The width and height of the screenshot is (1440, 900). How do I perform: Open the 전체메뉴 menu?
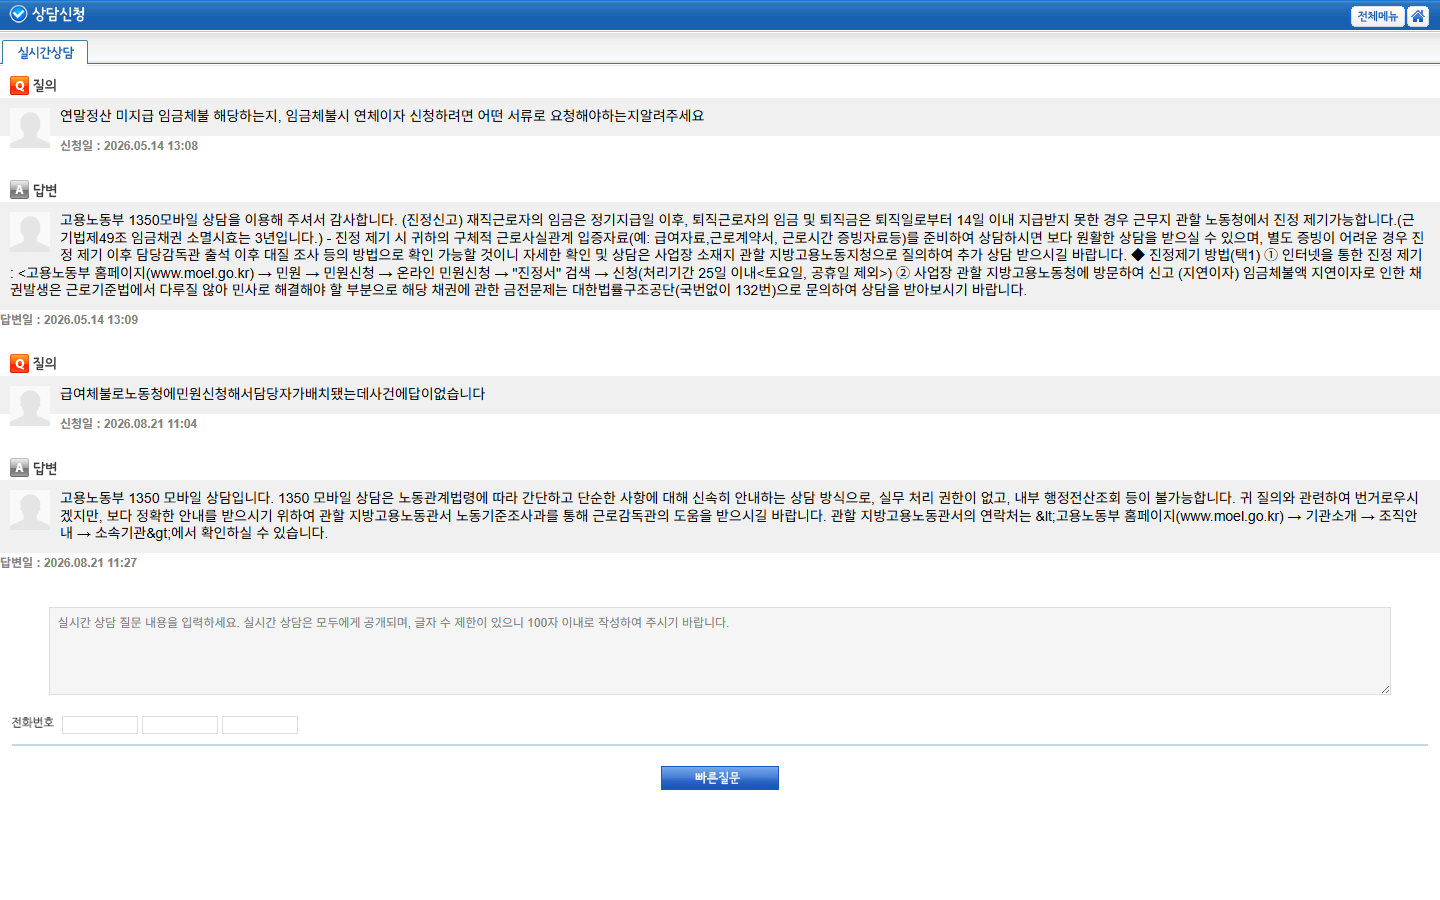[x=1378, y=16]
